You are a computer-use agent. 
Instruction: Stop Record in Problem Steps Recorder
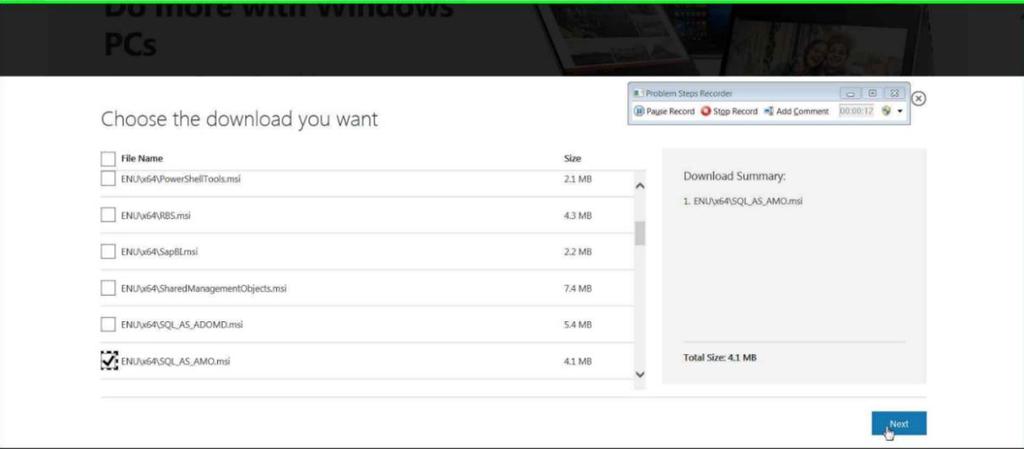coord(729,112)
